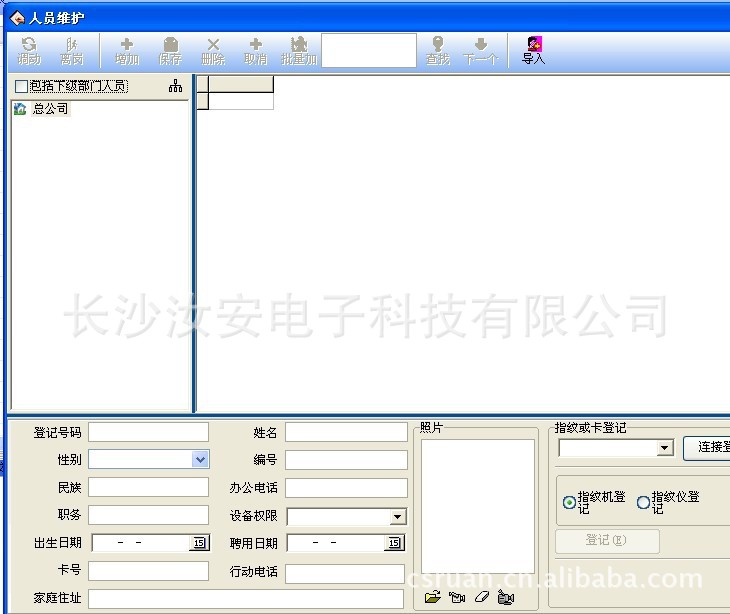Clear the photo with the eraser icon
Image resolution: width=730 pixels, height=614 pixels.
click(481, 598)
